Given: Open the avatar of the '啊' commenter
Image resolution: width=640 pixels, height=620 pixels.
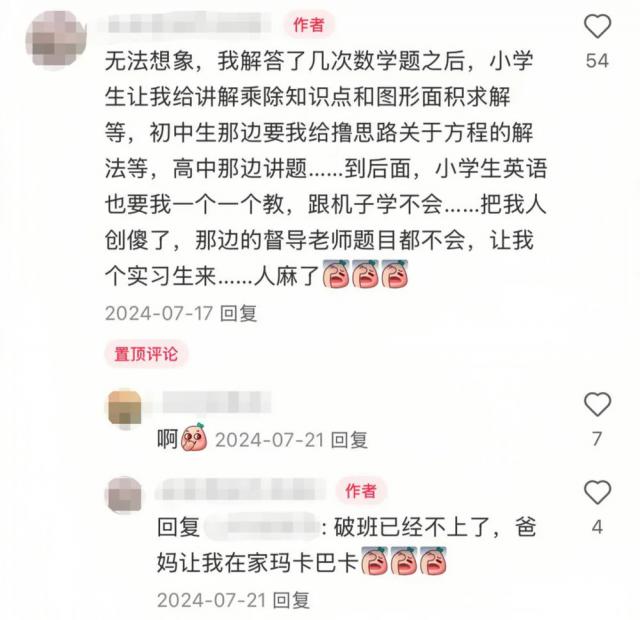Looking at the screenshot, I should click(124, 409).
